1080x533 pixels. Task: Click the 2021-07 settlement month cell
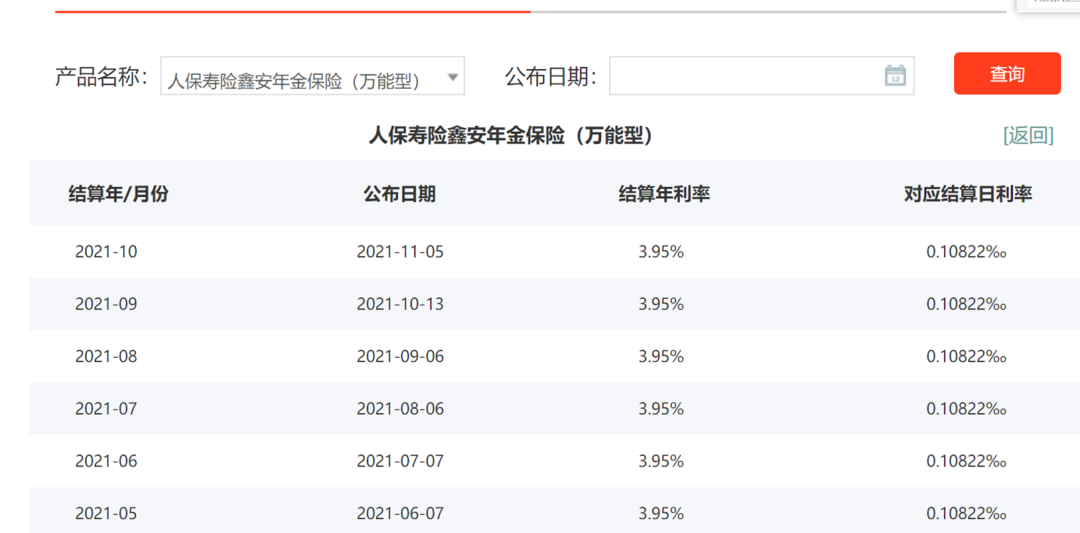106,409
